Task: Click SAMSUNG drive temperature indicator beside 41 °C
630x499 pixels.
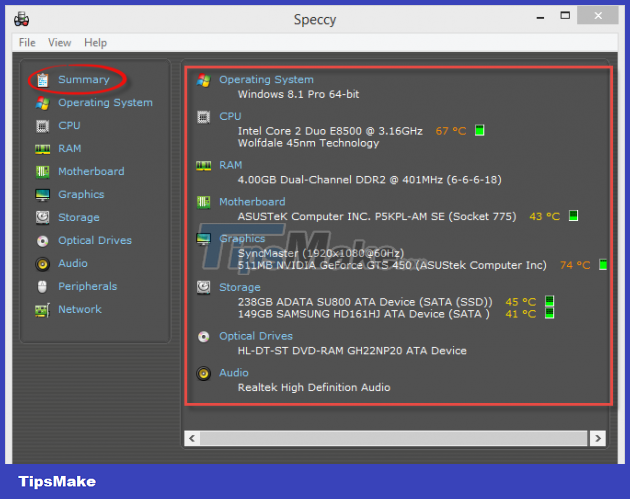Action: click(550, 313)
